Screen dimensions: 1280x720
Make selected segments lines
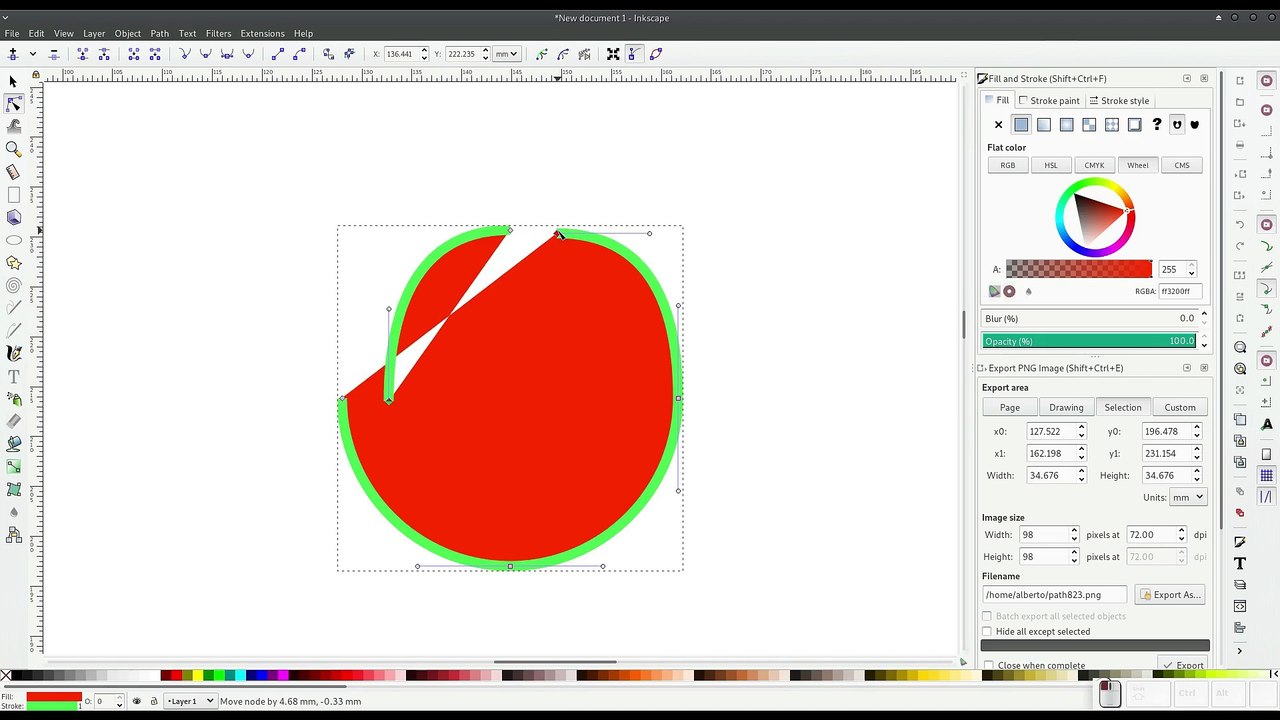(x=278, y=54)
